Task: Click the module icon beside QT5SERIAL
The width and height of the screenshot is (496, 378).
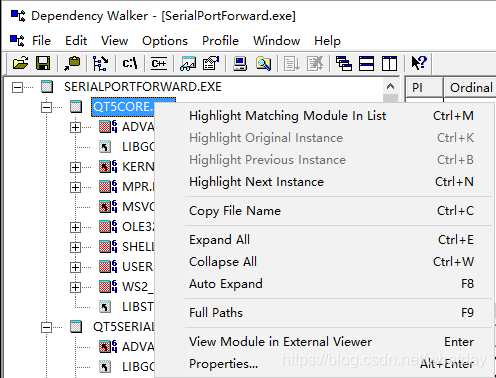Action: coord(76,327)
